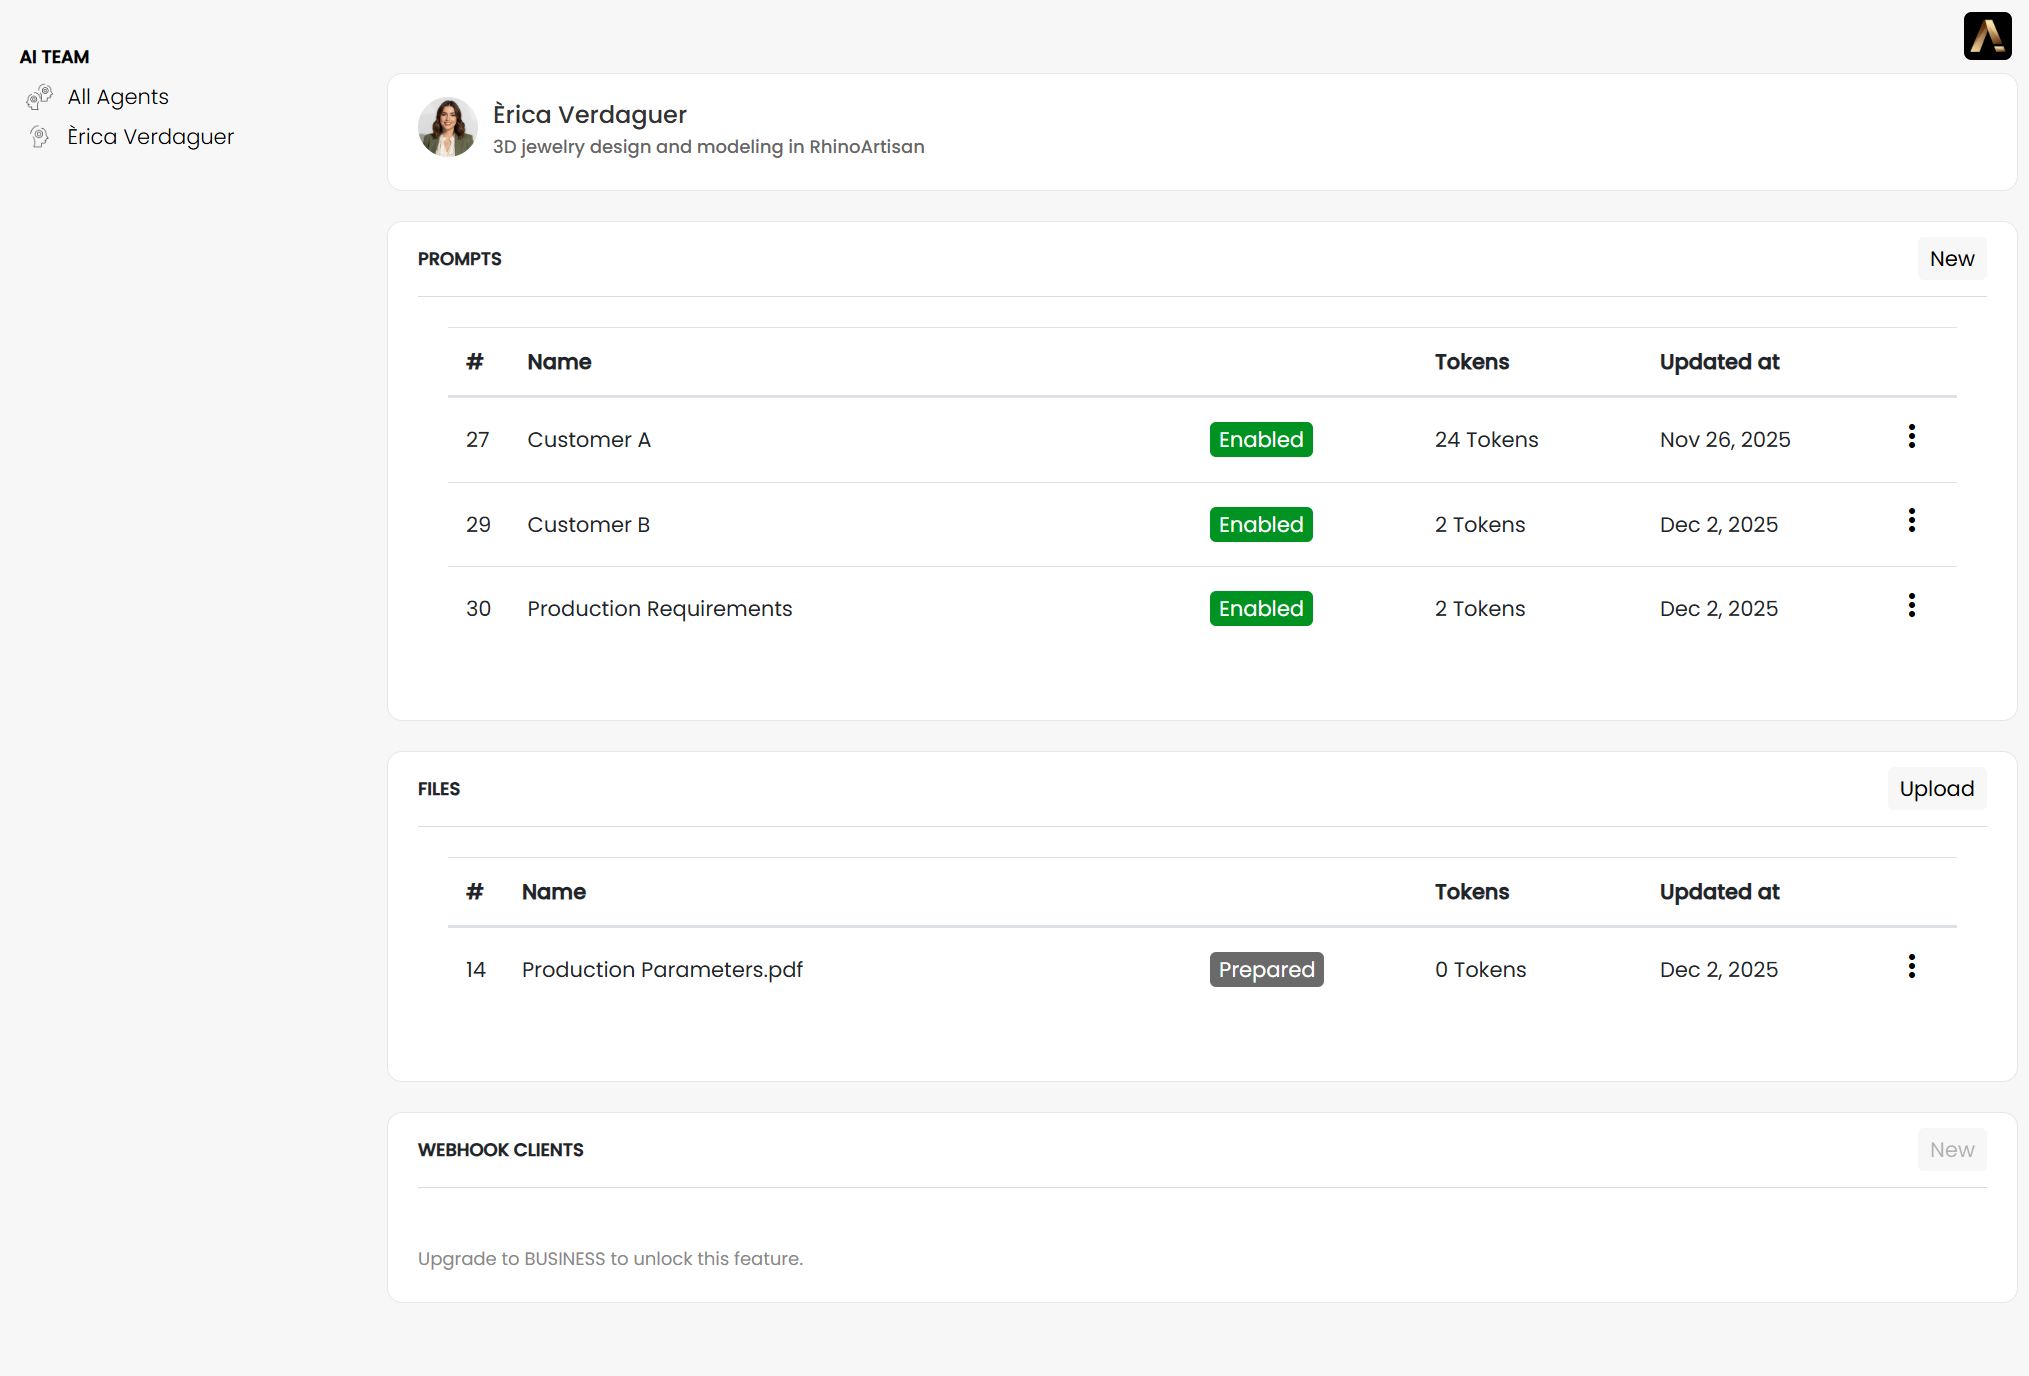Click the Èrica Verdaguer sidebar agent icon
2029x1376 pixels.
coord(40,137)
